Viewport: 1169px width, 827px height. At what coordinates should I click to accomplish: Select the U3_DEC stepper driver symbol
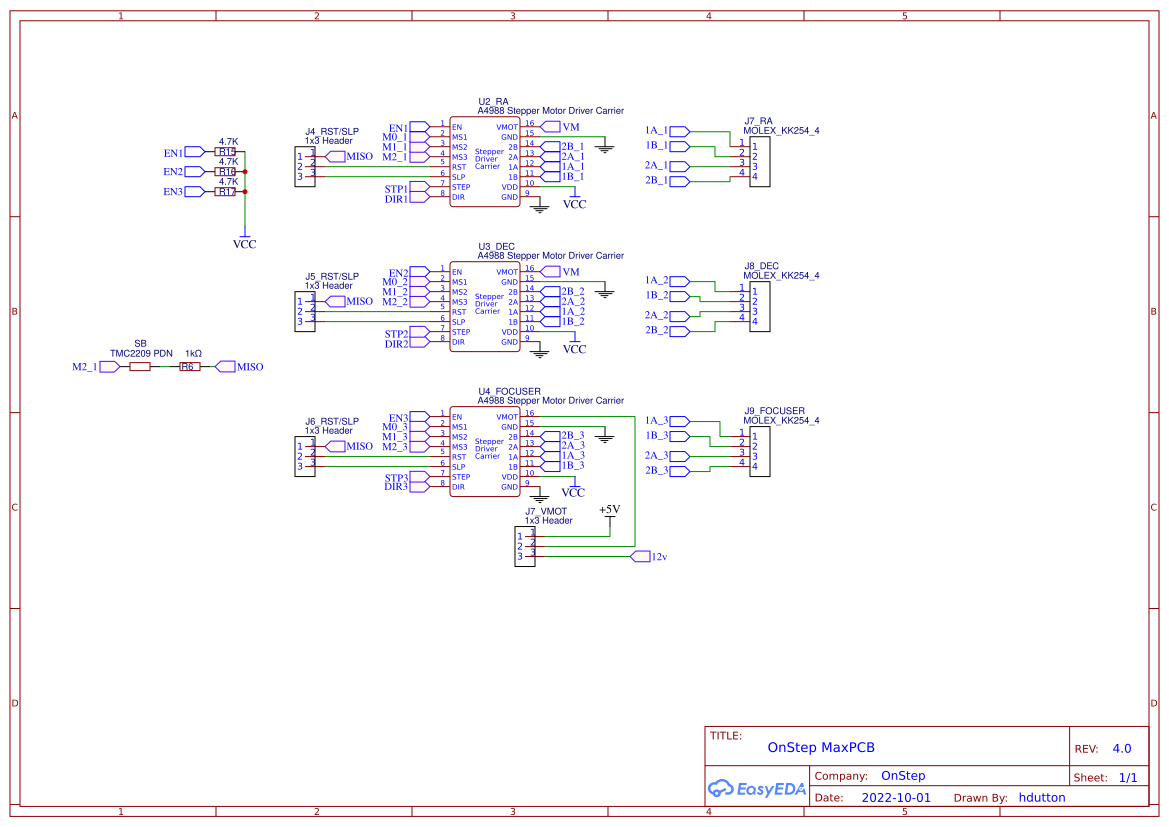point(484,305)
